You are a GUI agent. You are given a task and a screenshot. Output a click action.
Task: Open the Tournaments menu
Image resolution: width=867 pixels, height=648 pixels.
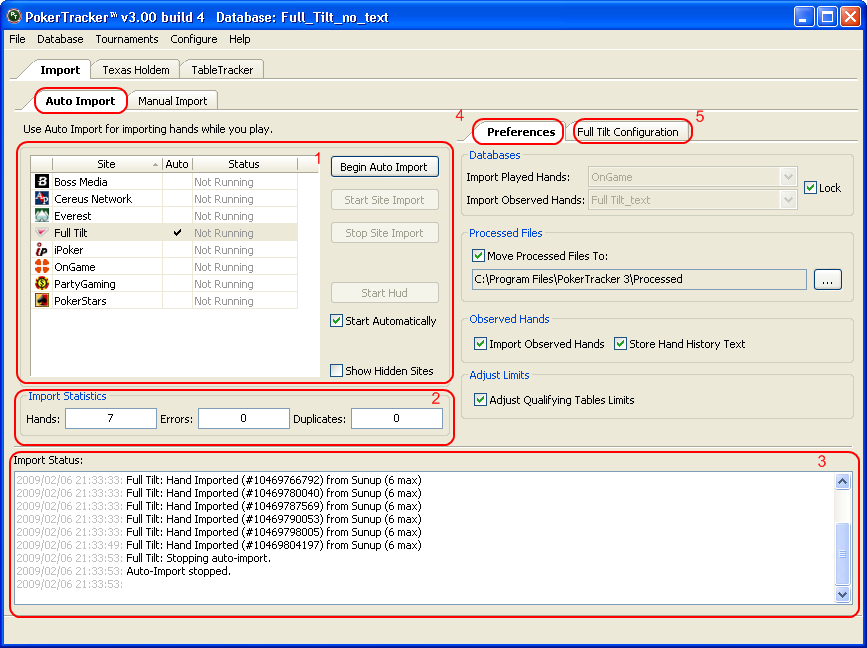(127, 39)
